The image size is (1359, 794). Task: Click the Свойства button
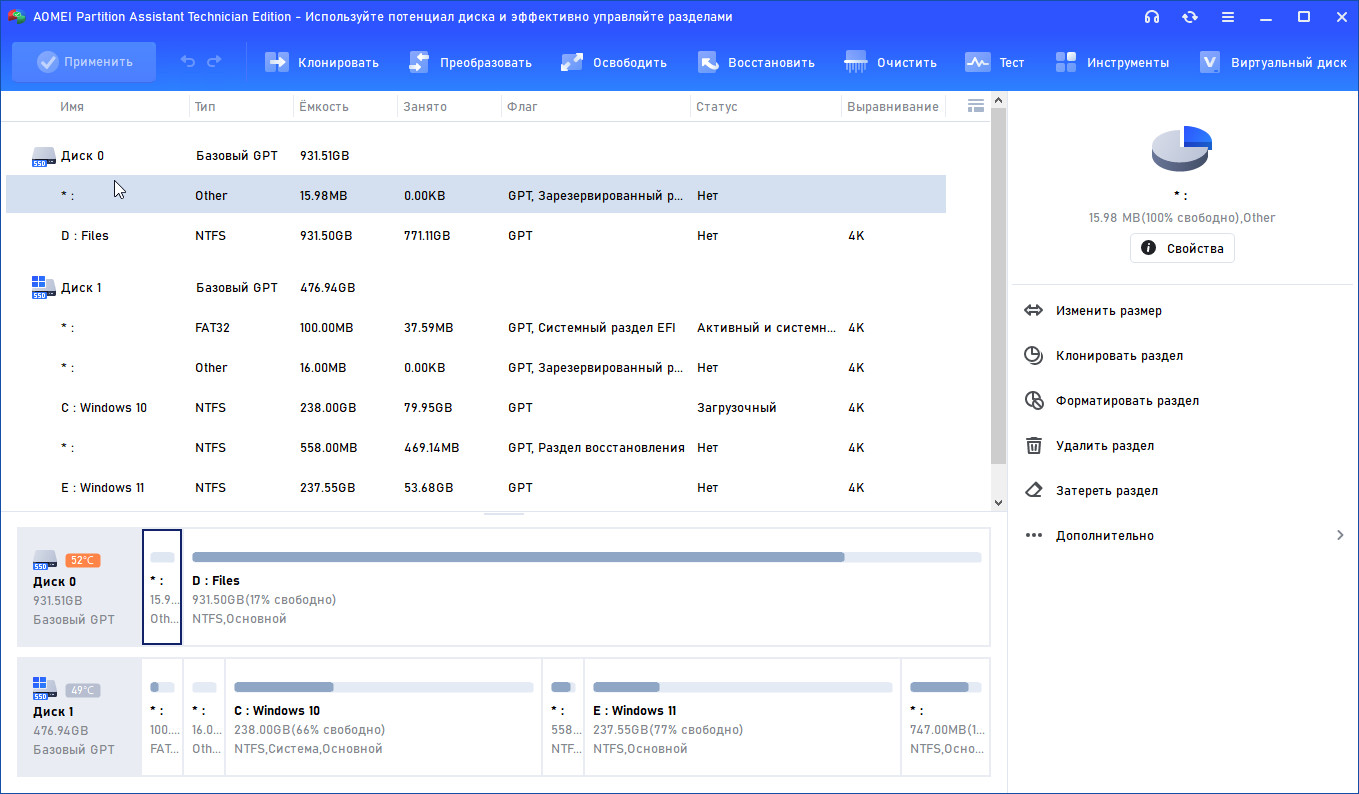[x=1182, y=248]
